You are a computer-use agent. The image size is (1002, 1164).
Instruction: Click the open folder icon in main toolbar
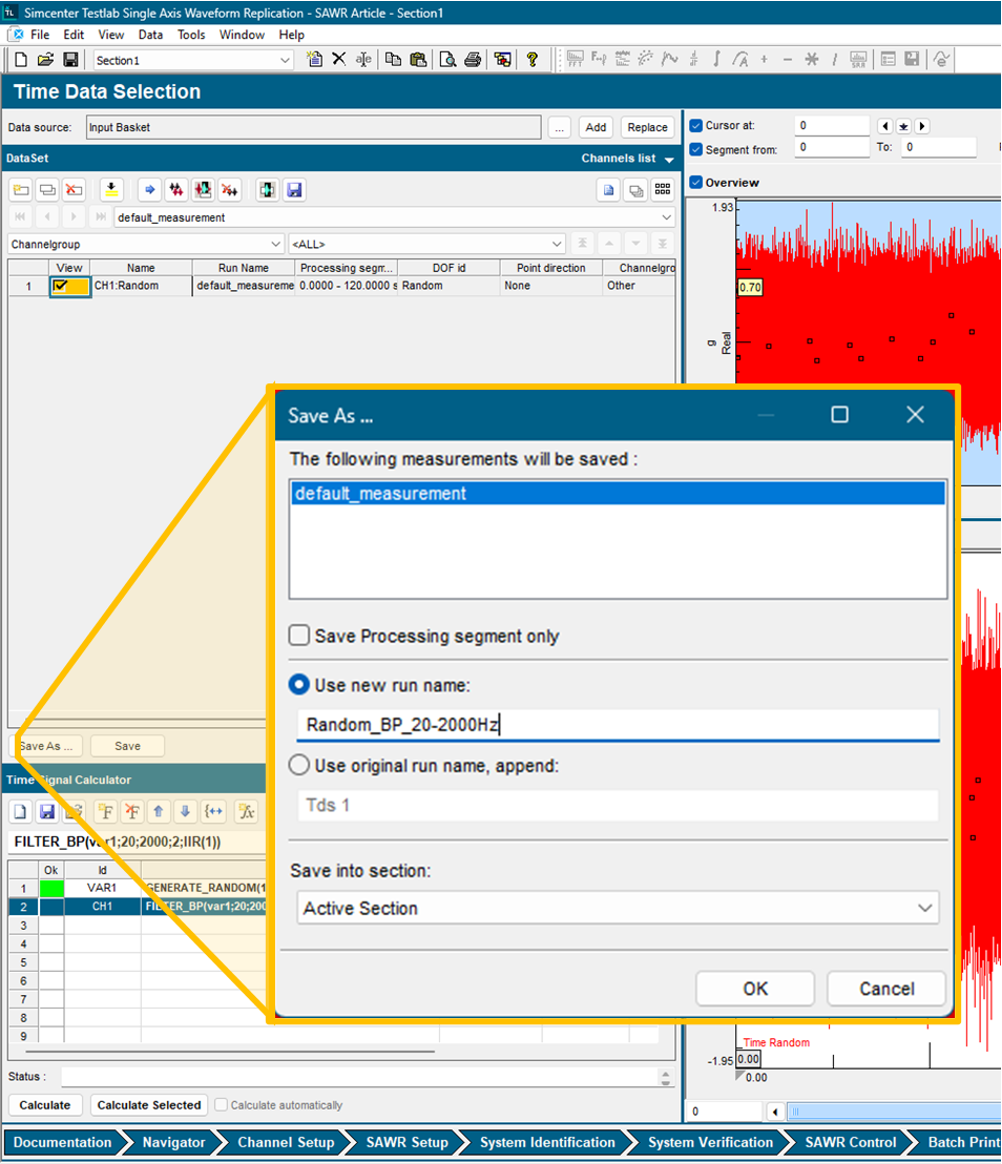[x=45, y=60]
